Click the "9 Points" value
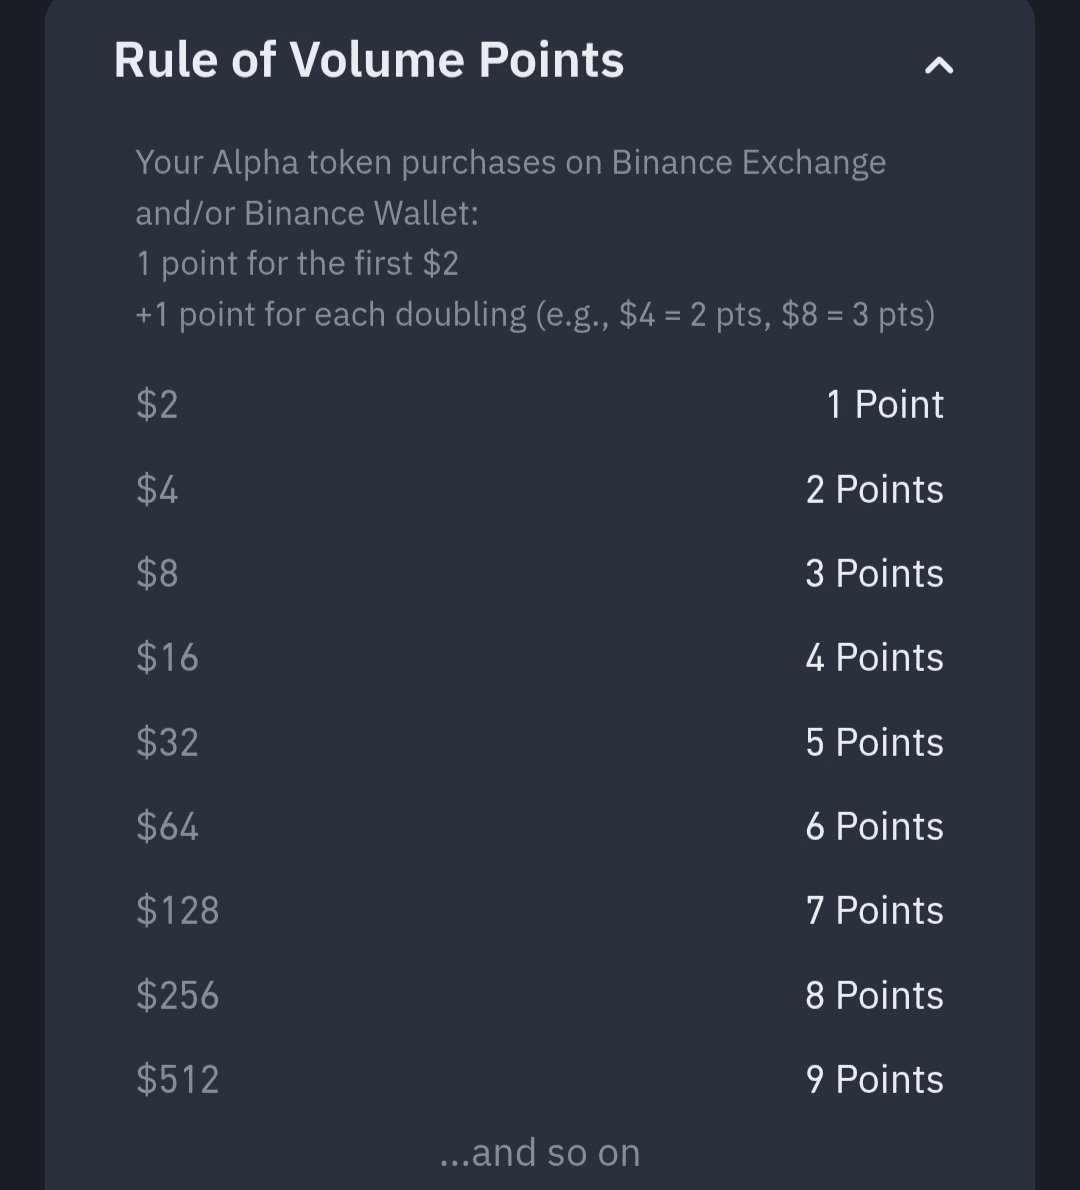The width and height of the screenshot is (1080, 1190). 874,1080
